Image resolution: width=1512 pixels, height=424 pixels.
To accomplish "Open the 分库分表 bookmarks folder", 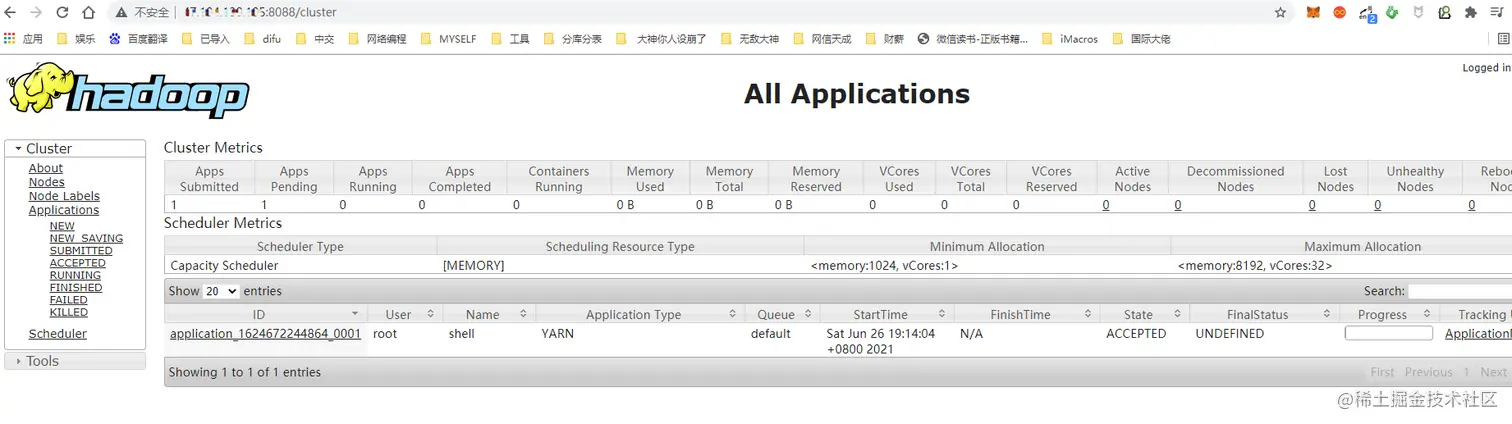I will [x=572, y=39].
